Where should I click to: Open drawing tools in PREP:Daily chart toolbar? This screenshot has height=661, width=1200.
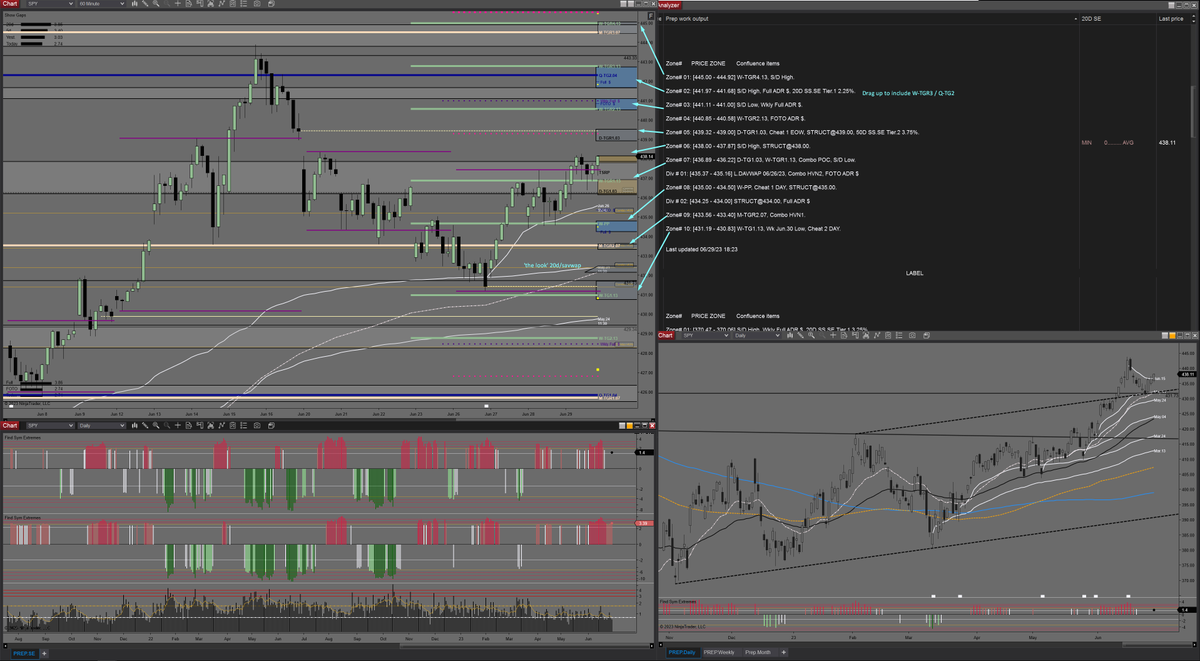click(800, 335)
